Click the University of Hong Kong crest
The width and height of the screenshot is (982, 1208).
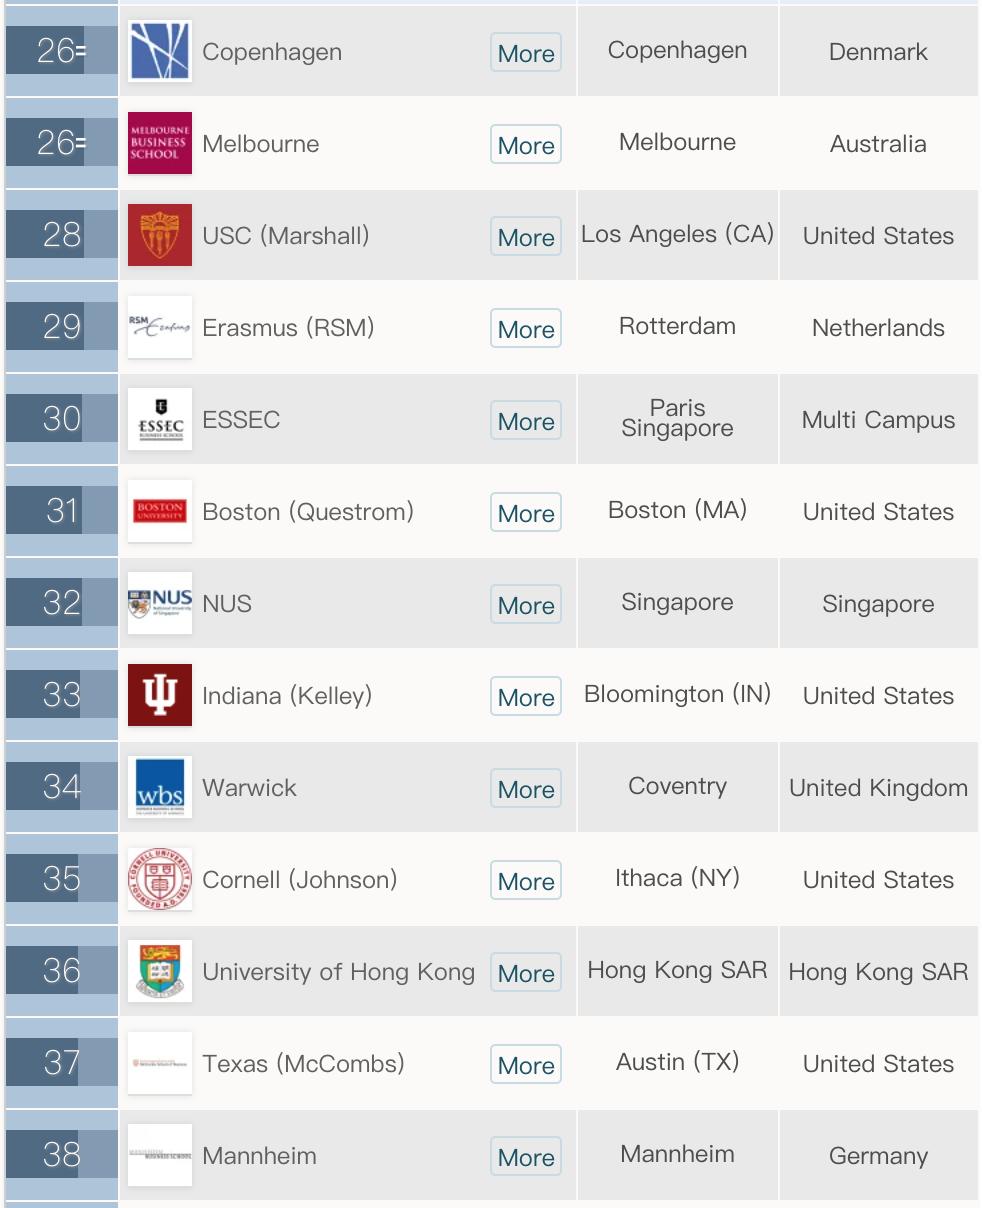(x=160, y=971)
